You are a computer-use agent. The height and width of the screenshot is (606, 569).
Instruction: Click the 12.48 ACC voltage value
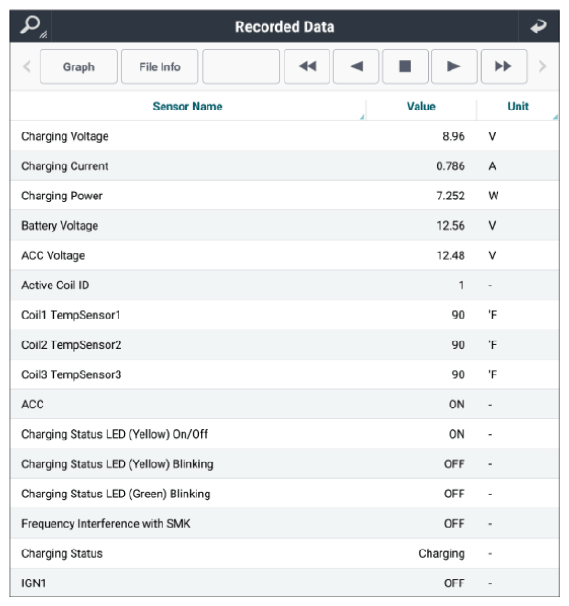(x=450, y=255)
